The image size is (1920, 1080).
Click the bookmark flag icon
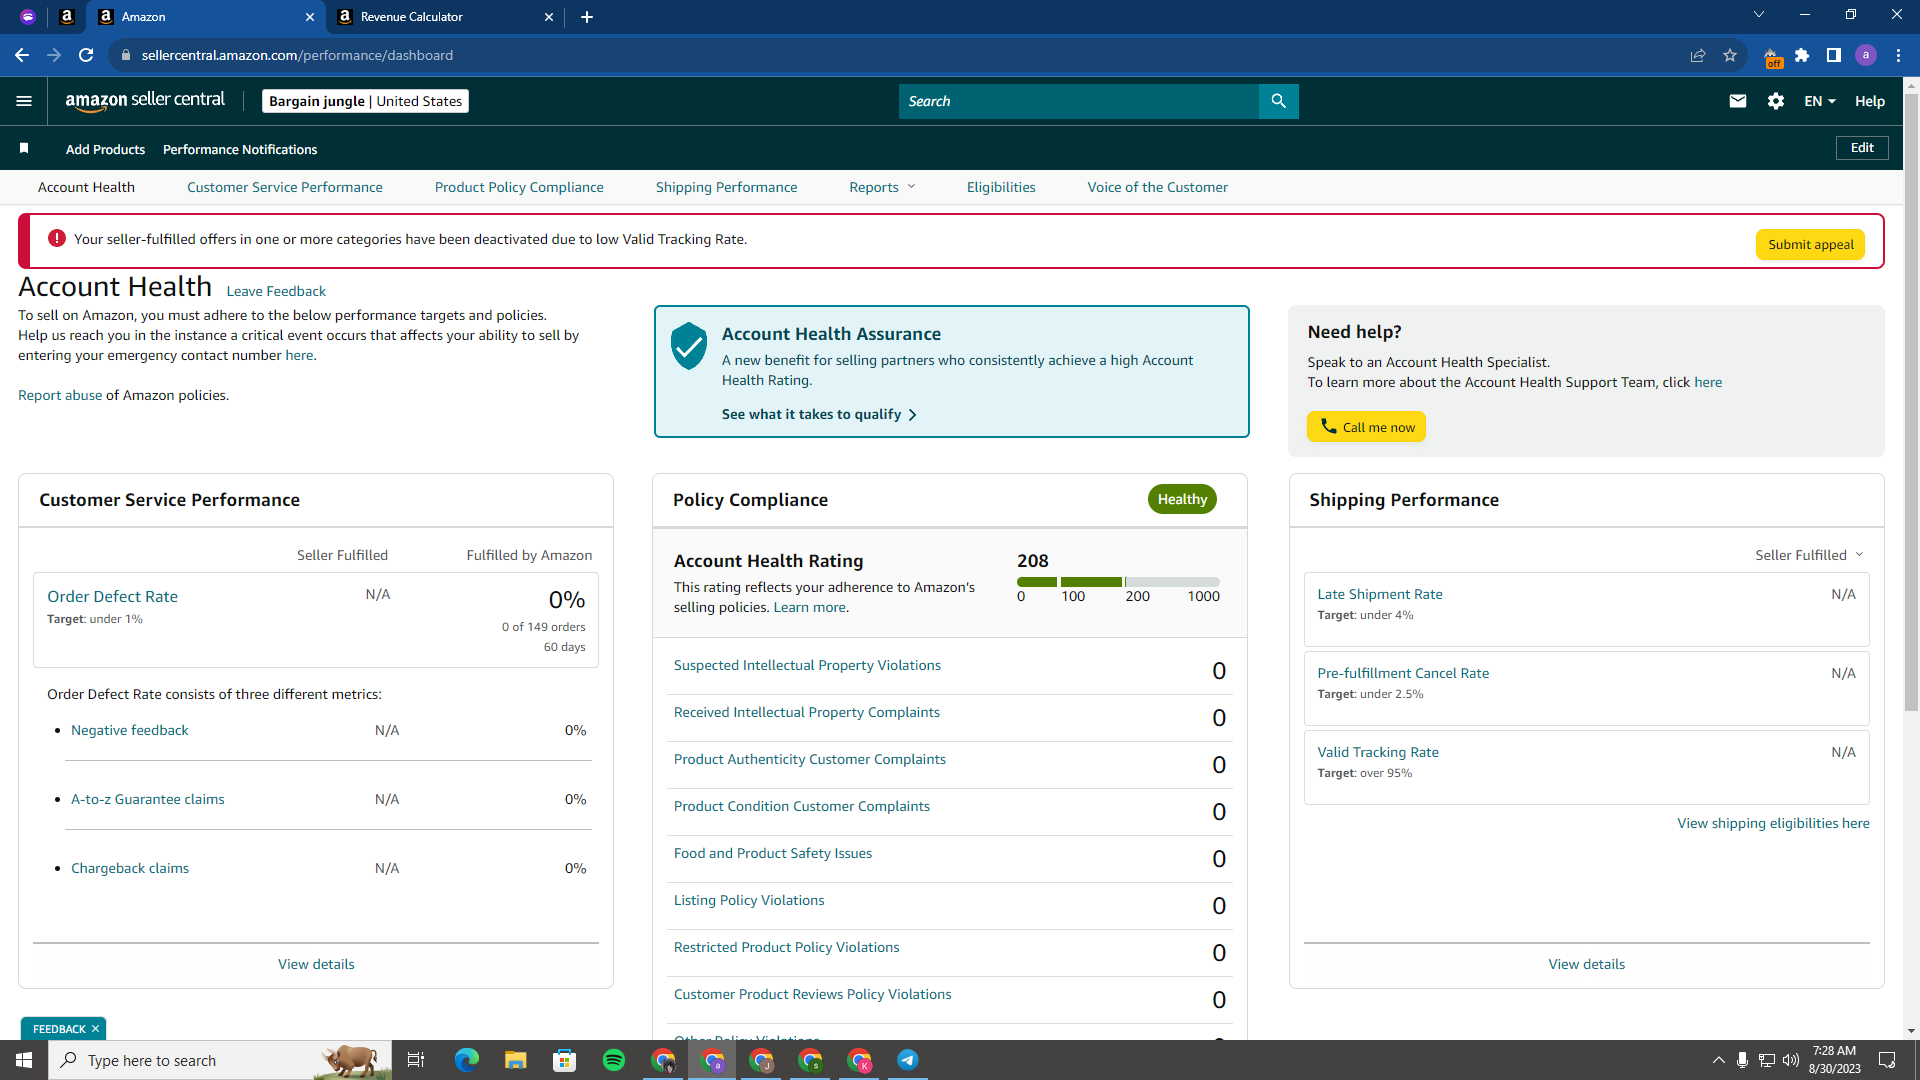24,149
